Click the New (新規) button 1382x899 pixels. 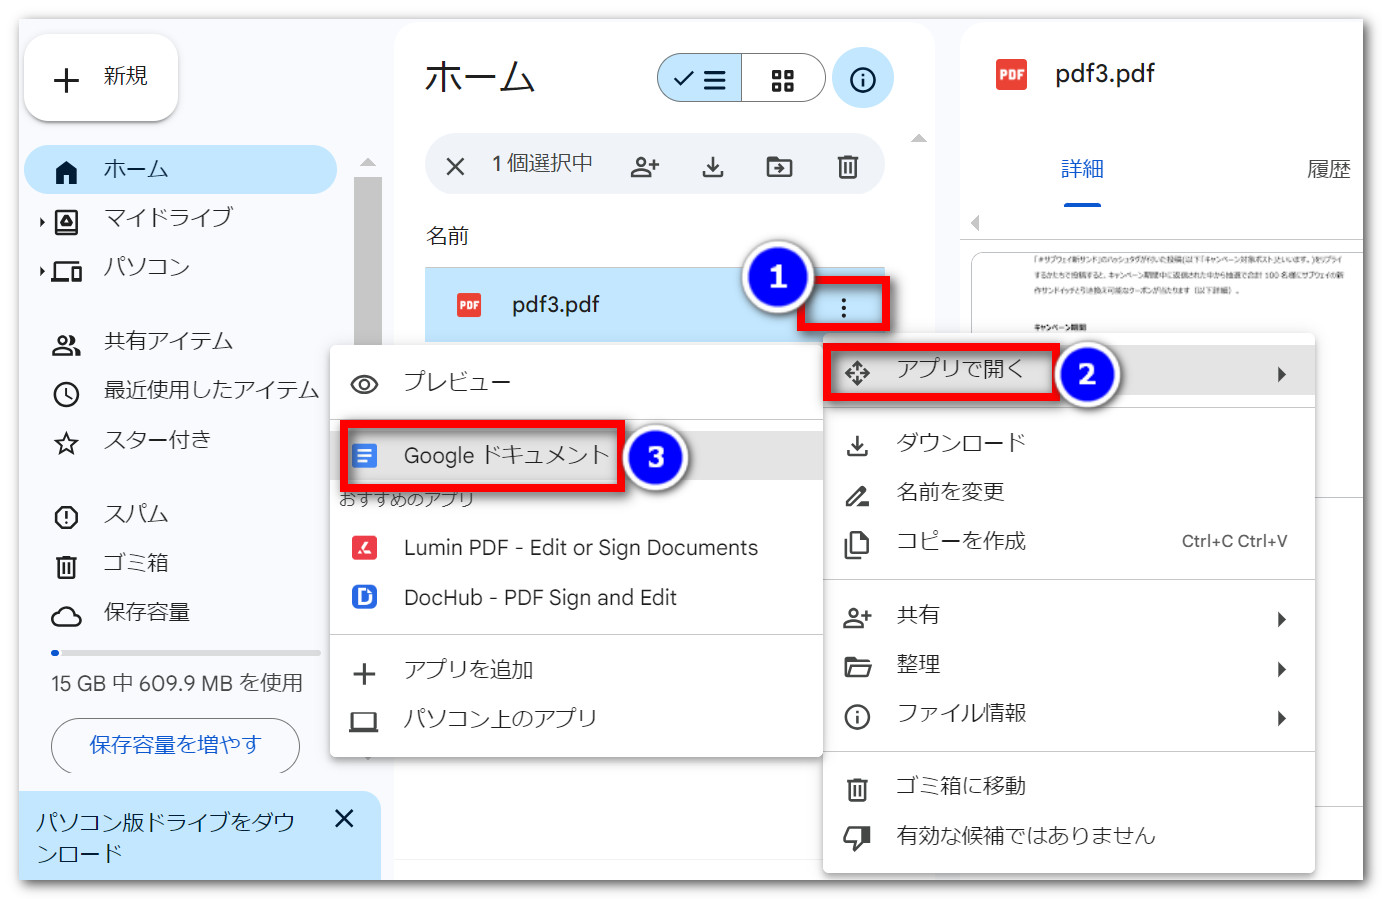pyautogui.click(x=101, y=78)
